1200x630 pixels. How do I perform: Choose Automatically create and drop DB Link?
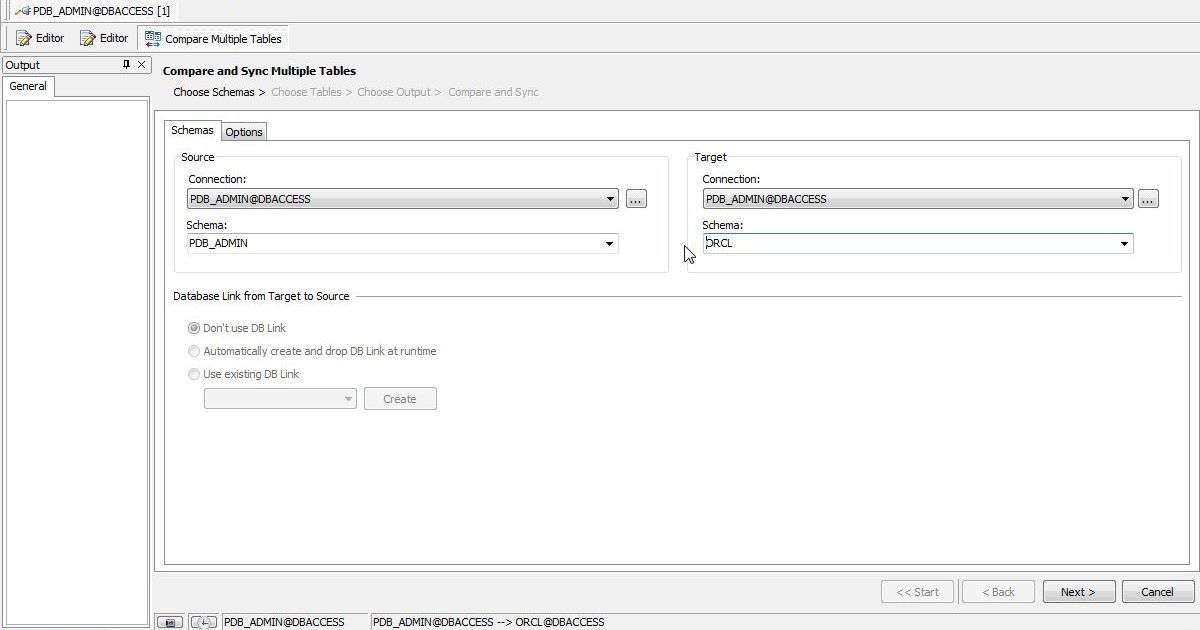[x=194, y=351]
